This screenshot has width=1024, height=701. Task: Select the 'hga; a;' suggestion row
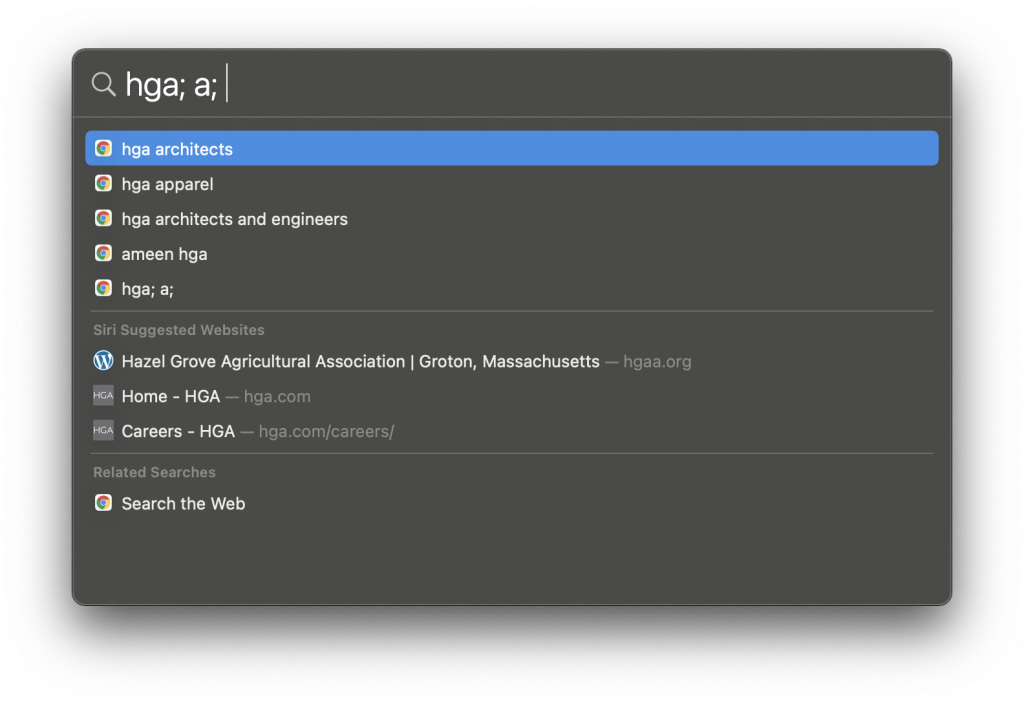(x=512, y=289)
